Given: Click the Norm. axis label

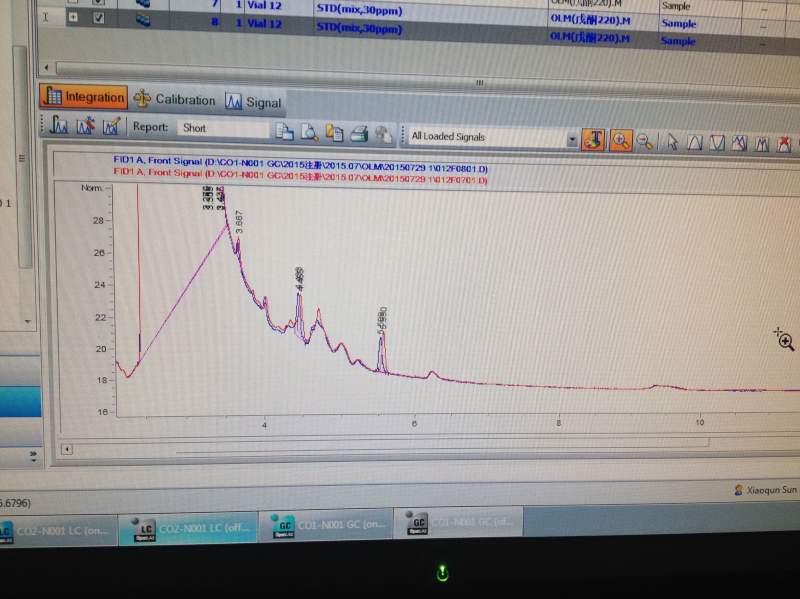Looking at the screenshot, I should pos(92,188).
